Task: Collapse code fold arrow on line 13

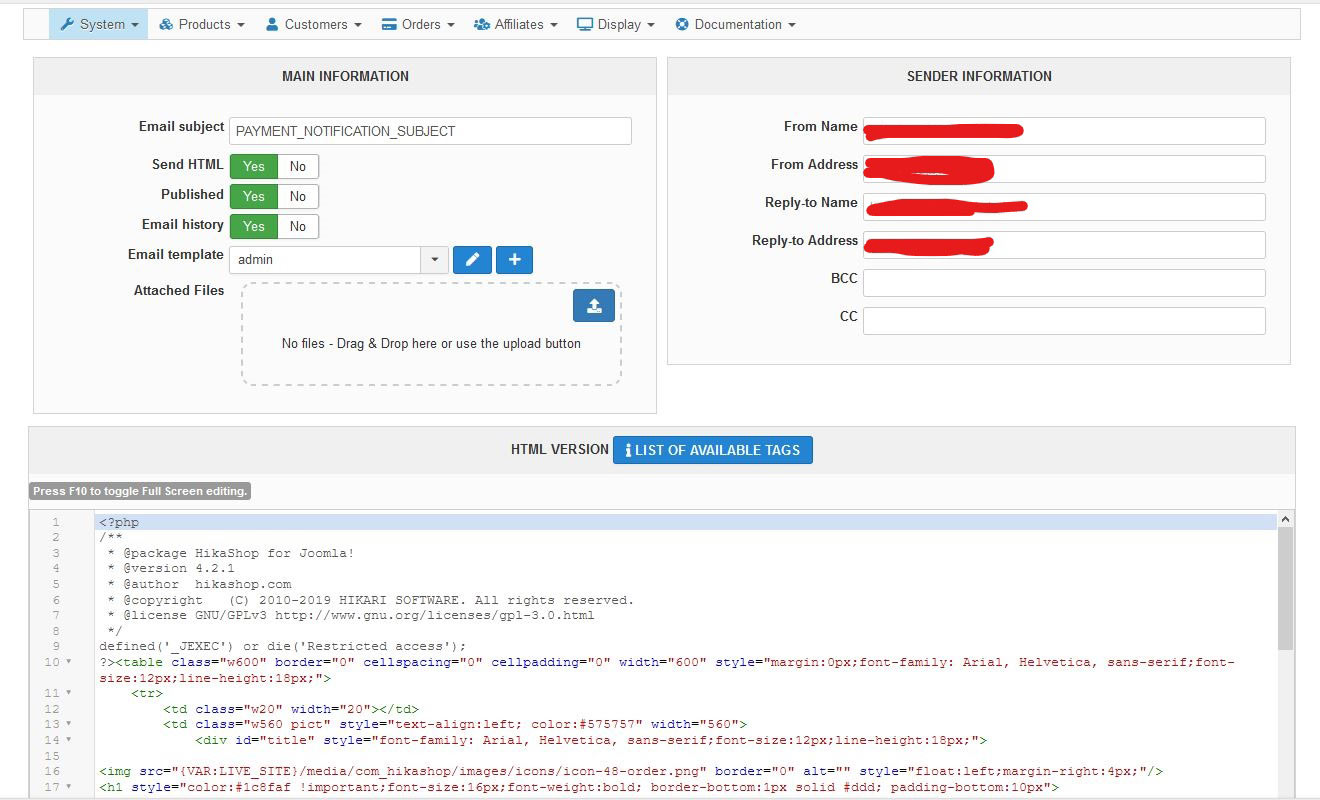Action: 69,724
